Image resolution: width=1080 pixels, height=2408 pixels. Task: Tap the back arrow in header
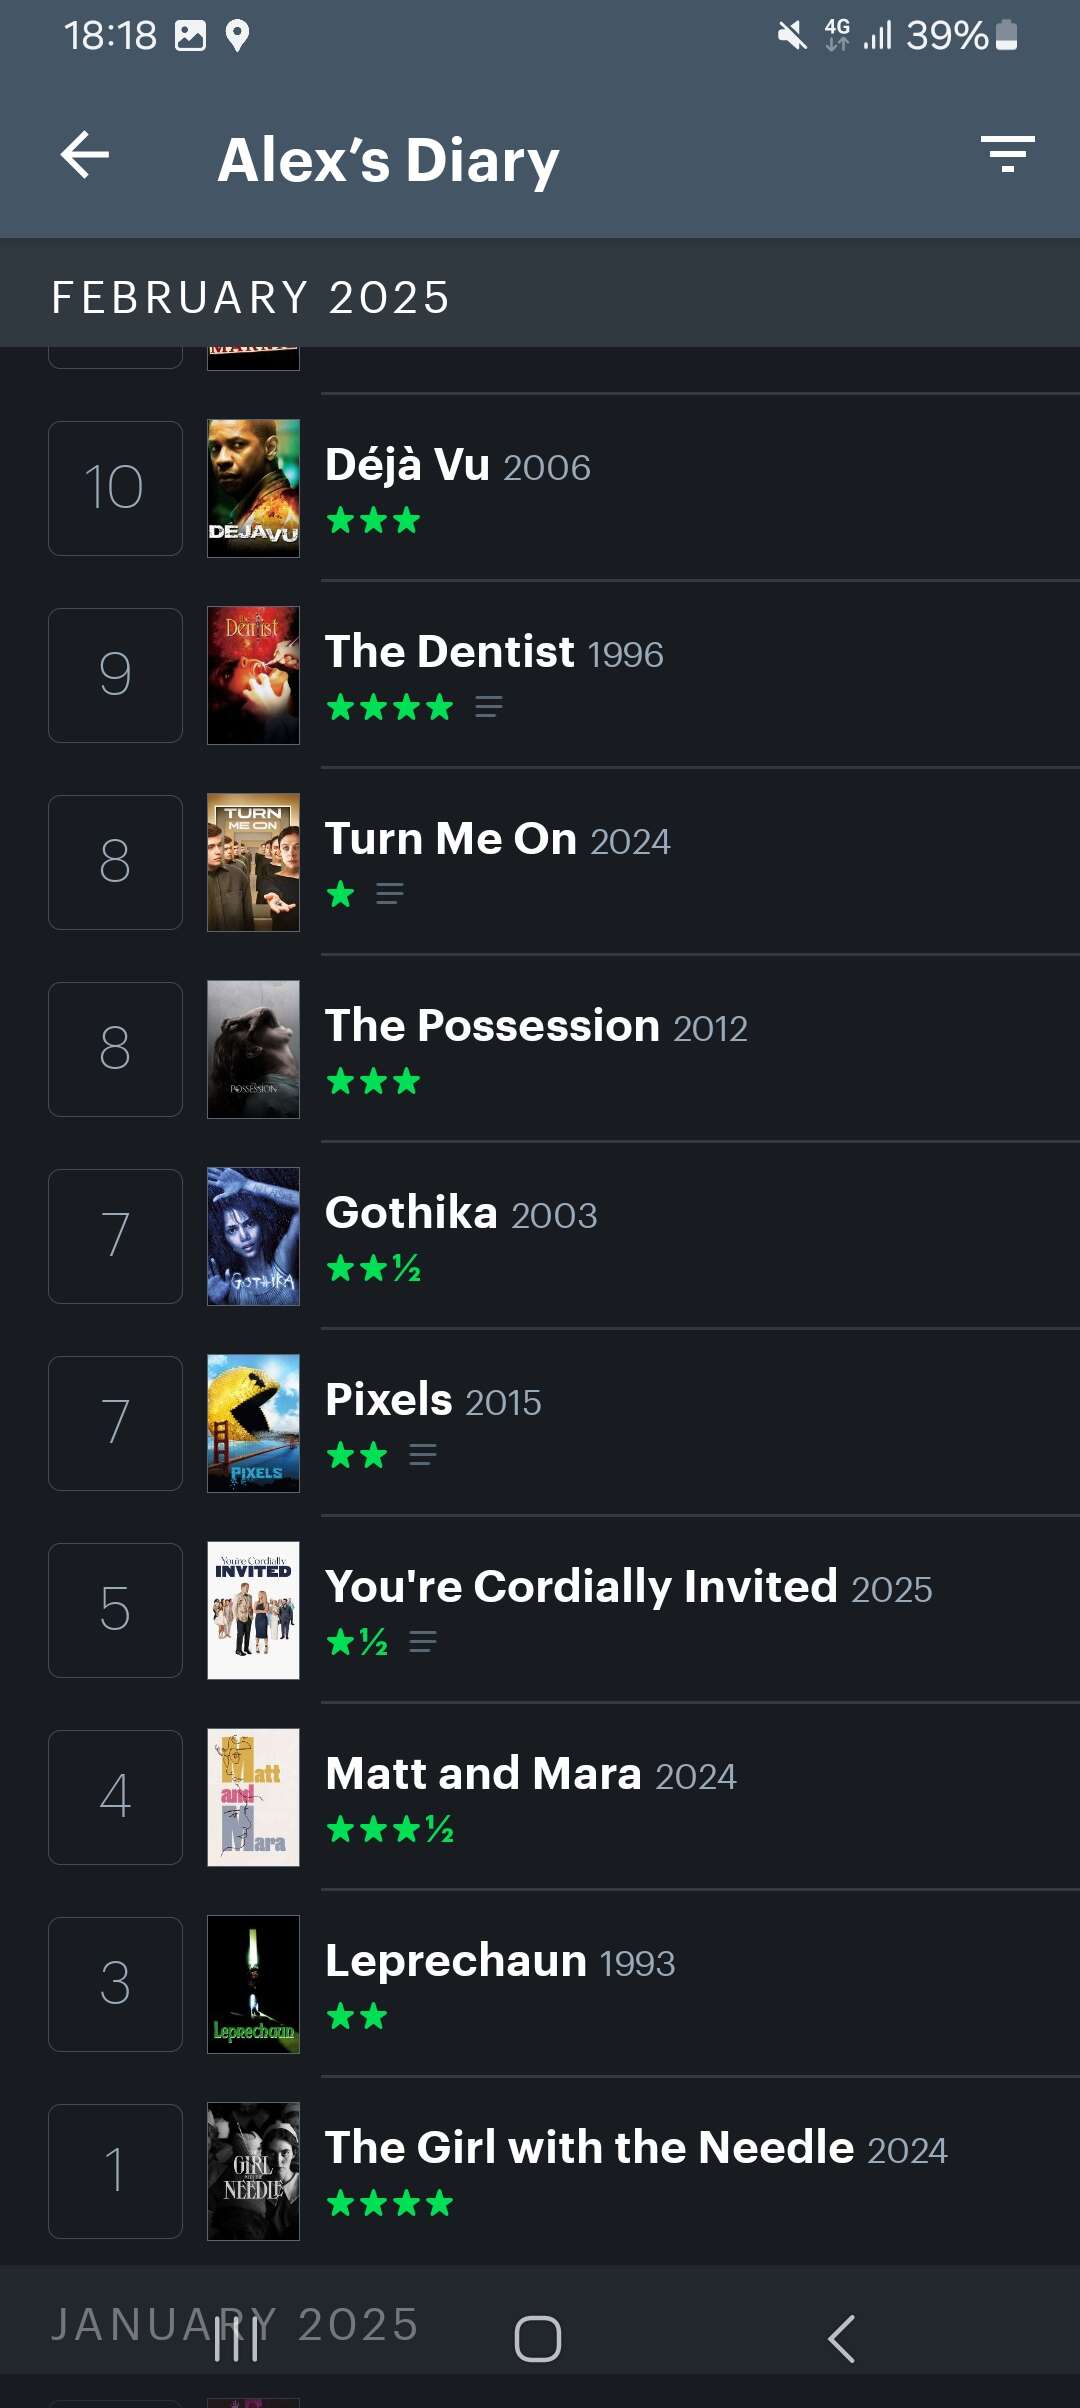coord(85,156)
